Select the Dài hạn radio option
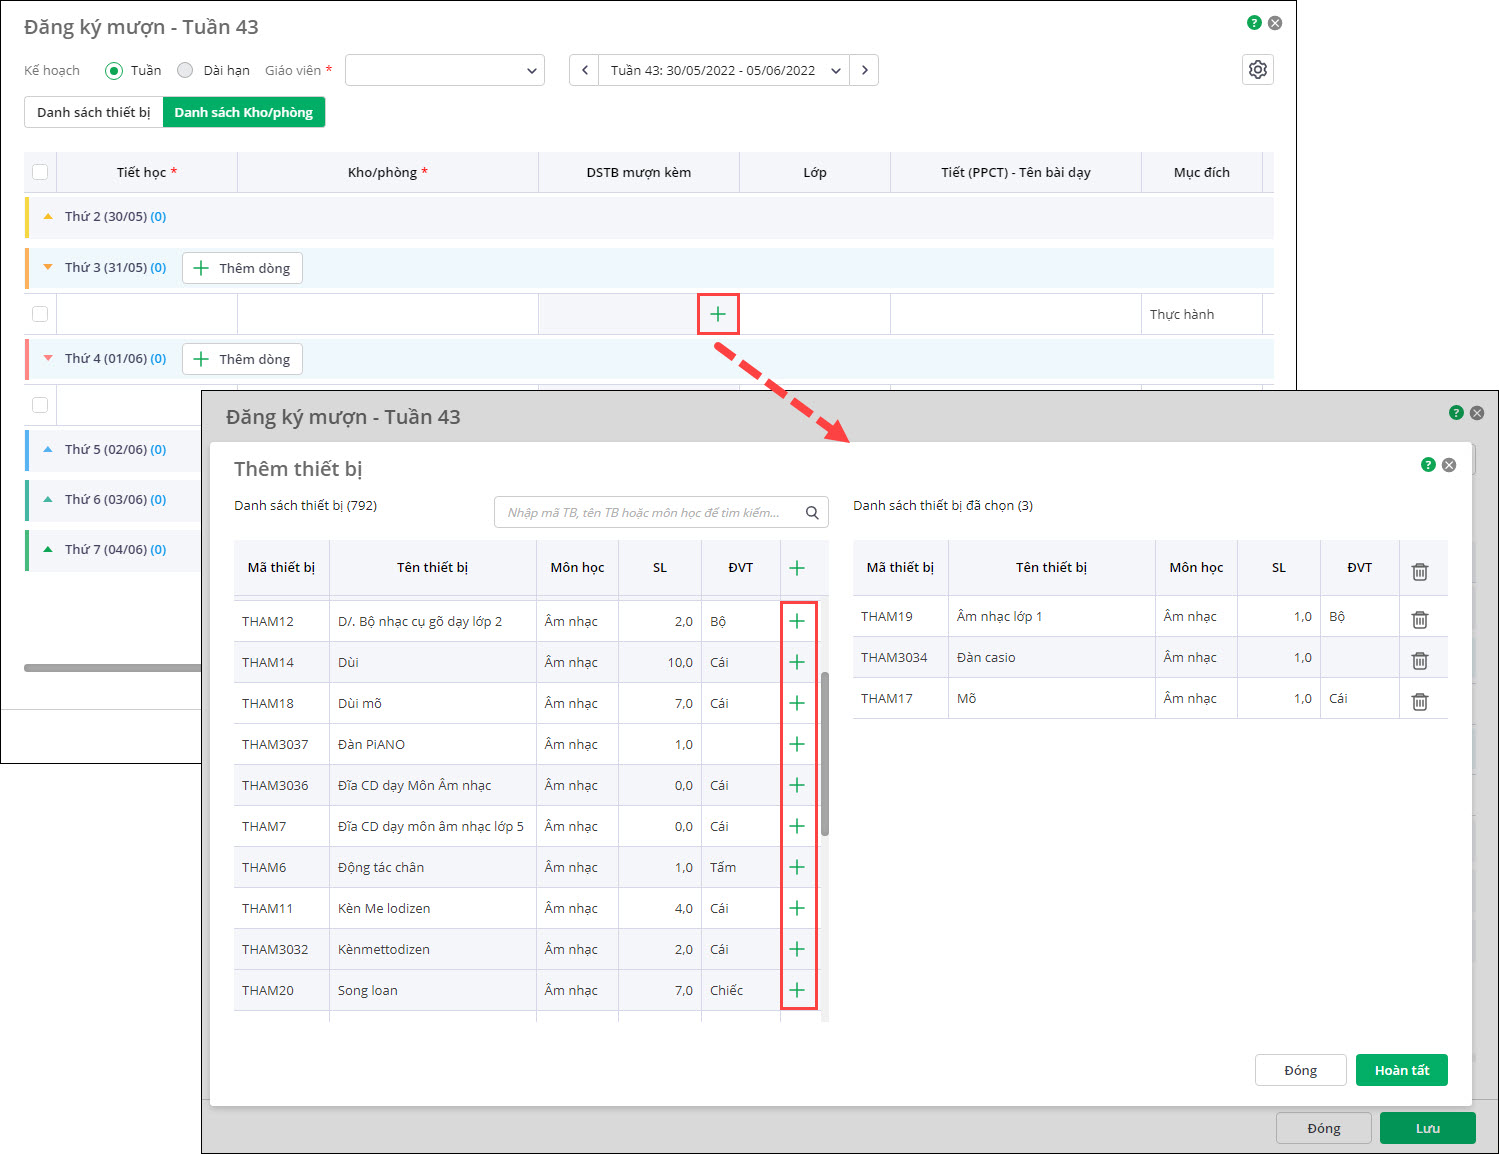Viewport: 1499px width, 1154px height. 185,70
